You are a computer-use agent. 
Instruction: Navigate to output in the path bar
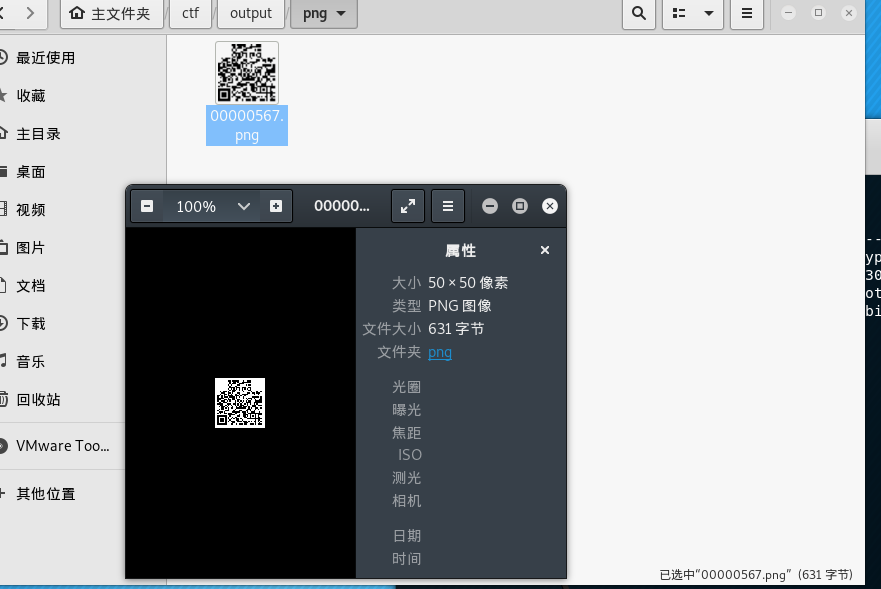tap(251, 13)
